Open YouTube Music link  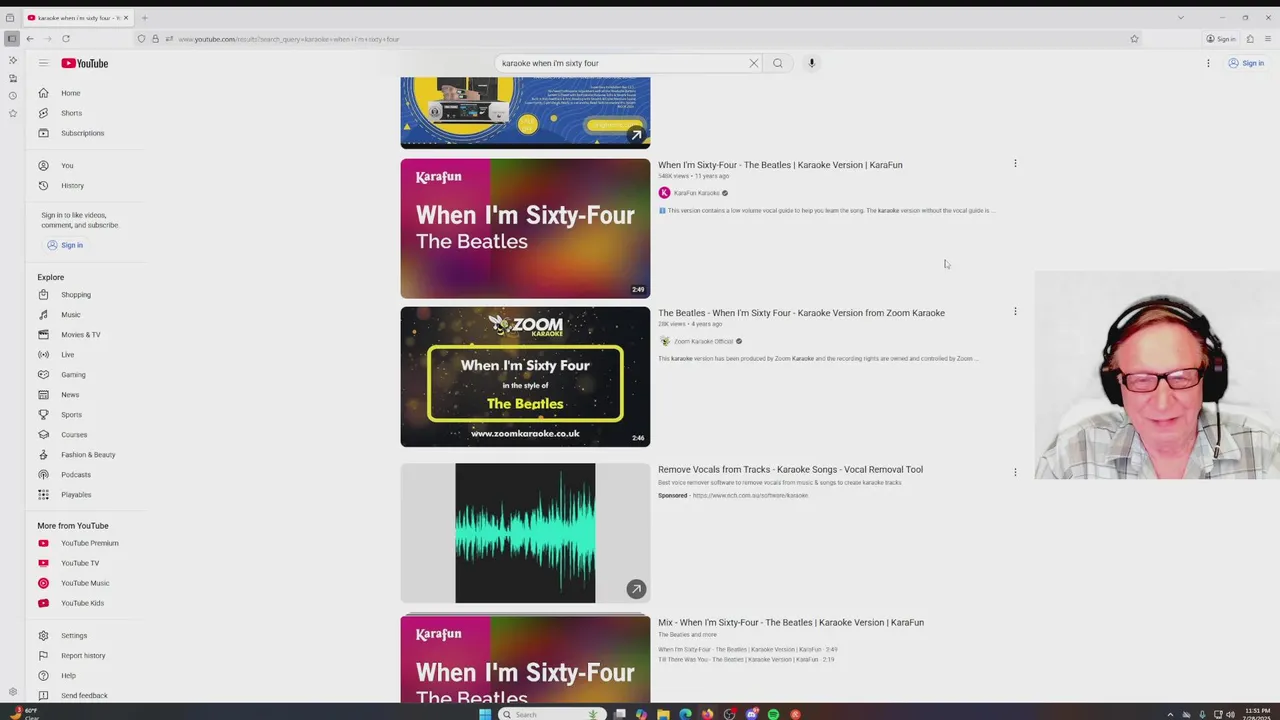click(84, 583)
